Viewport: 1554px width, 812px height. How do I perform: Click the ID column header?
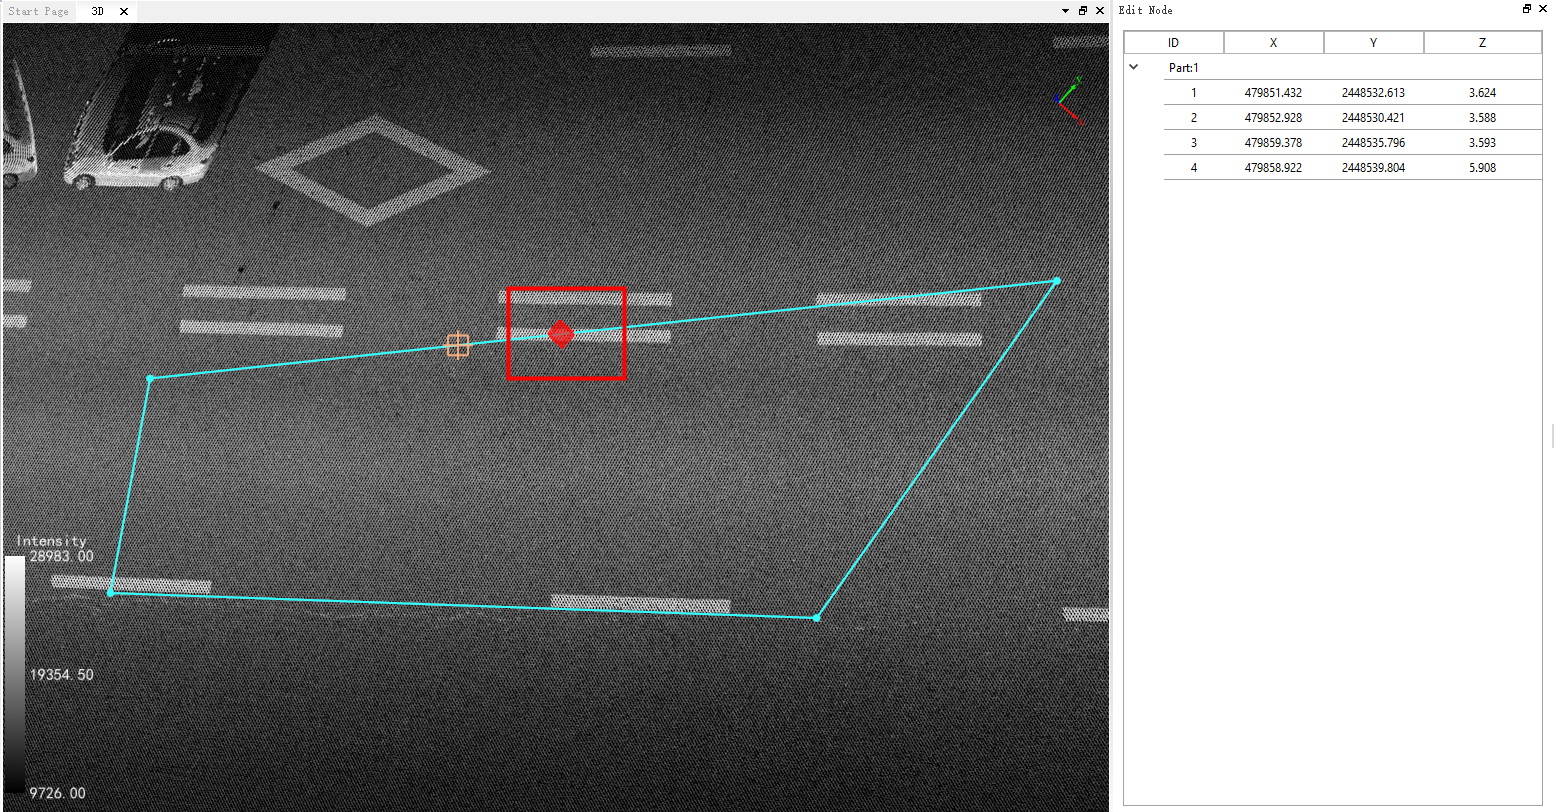point(1174,43)
